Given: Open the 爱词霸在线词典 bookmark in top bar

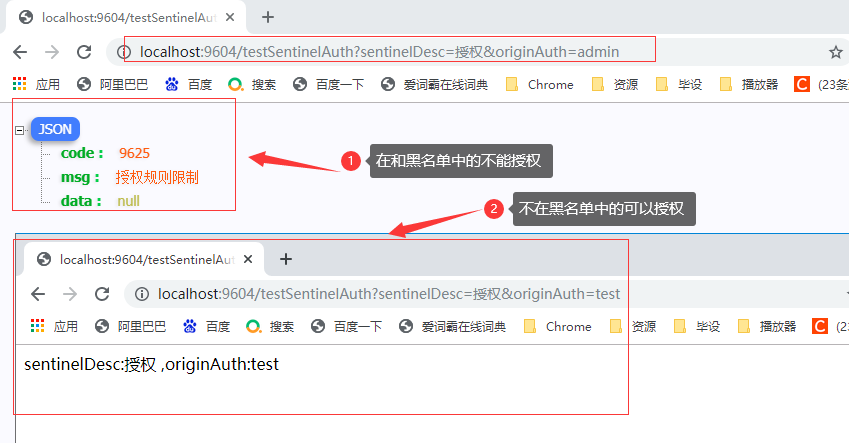Looking at the screenshot, I should point(435,85).
